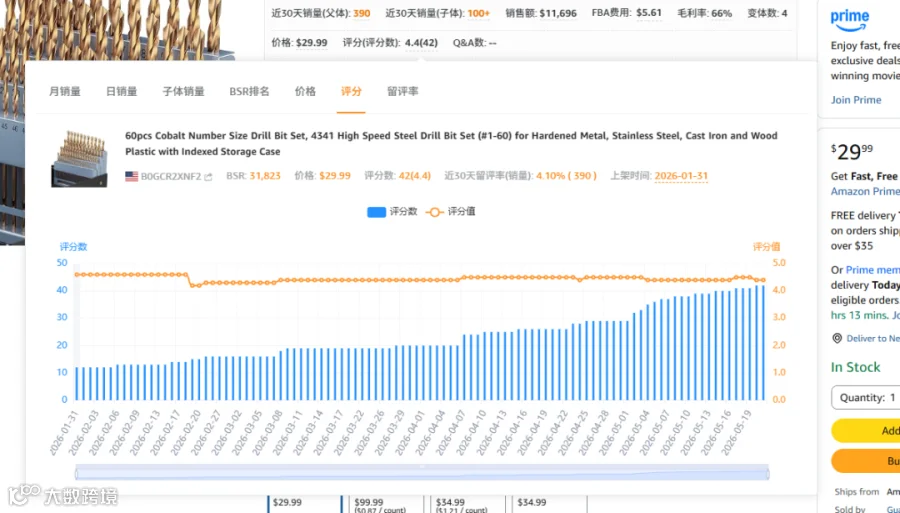Click the watermark logo at bottom left
Viewport: 900px width, 513px height.
[63, 496]
